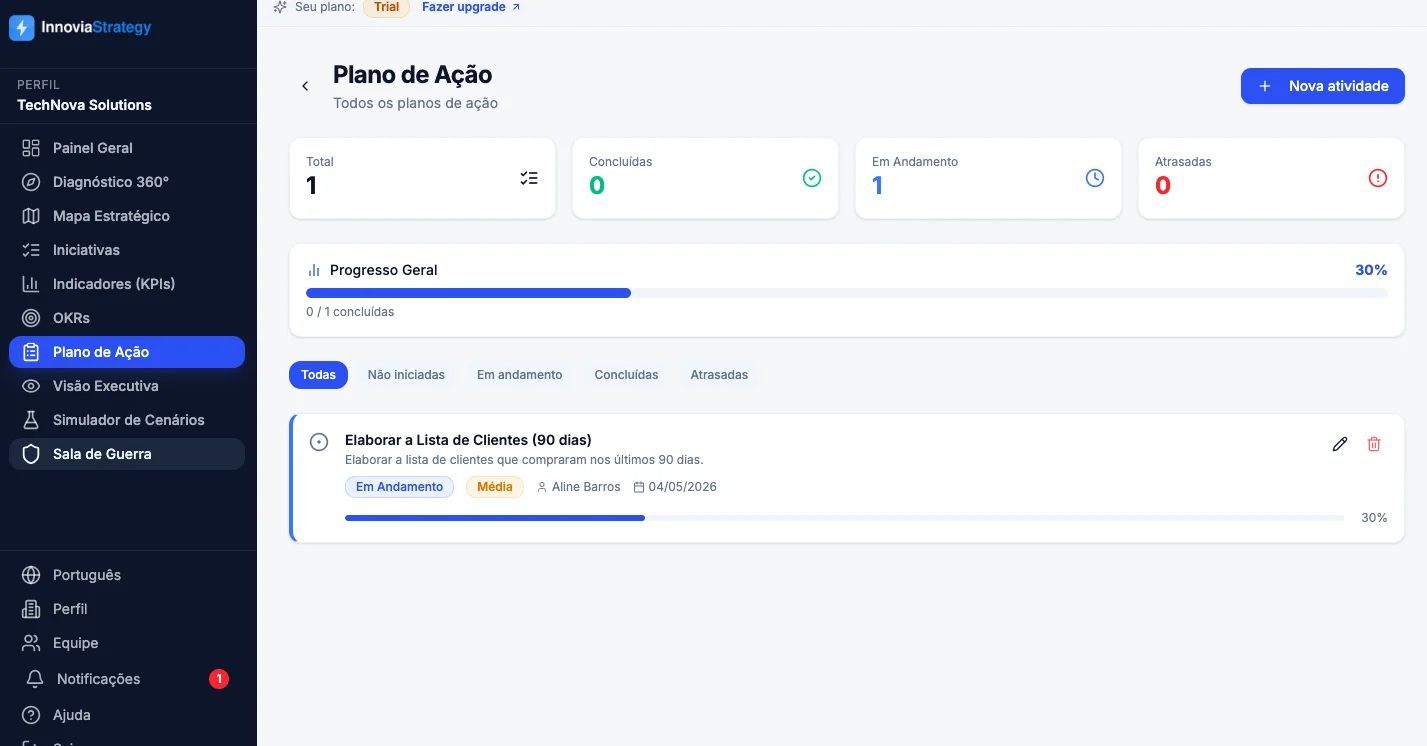Viewport: 1427px width, 746px height.
Task: Edit the Lista de Clientes activity with pencil icon
Action: click(x=1340, y=444)
